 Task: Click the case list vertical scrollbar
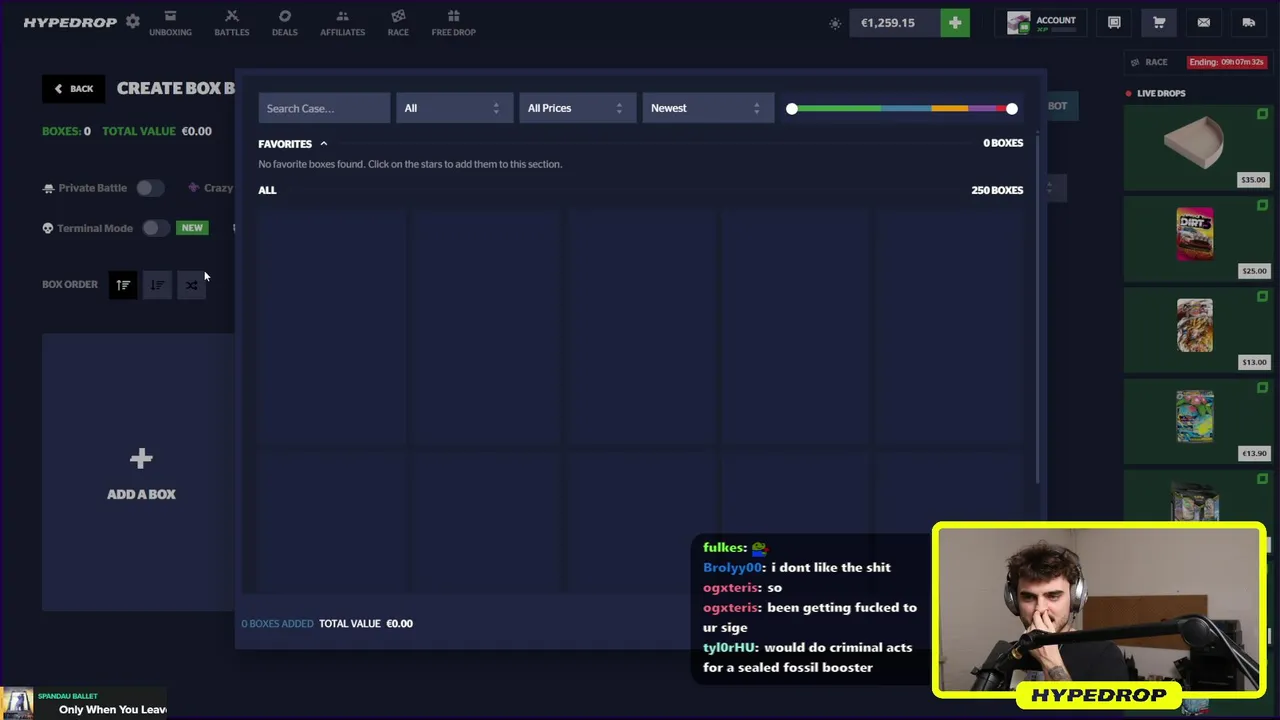pyautogui.click(x=1038, y=310)
